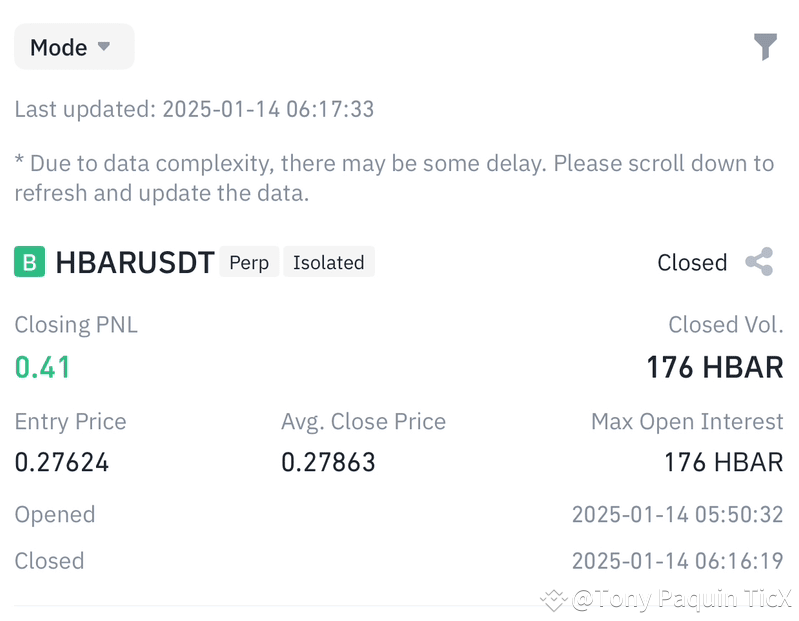Open the HBARUSDT pair title
Image resolution: width=799 pixels, height=621 pixels.
pyautogui.click(x=135, y=262)
